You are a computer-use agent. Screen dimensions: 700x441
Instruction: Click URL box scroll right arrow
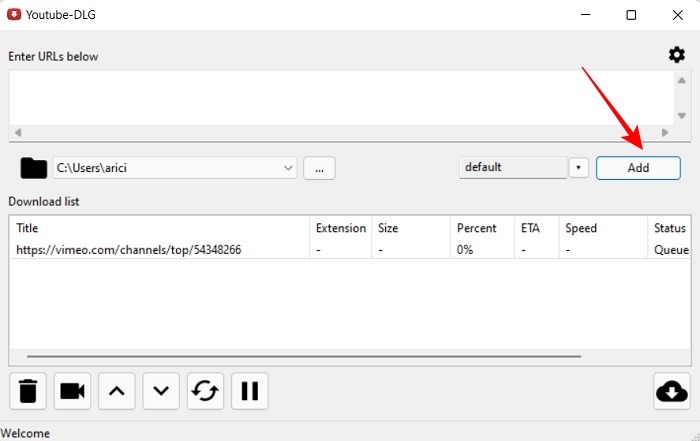[665, 133]
